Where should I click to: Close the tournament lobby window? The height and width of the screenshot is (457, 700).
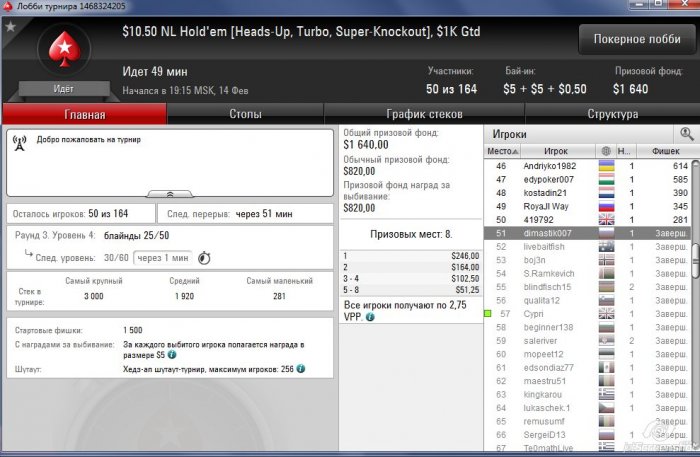[x=685, y=4]
